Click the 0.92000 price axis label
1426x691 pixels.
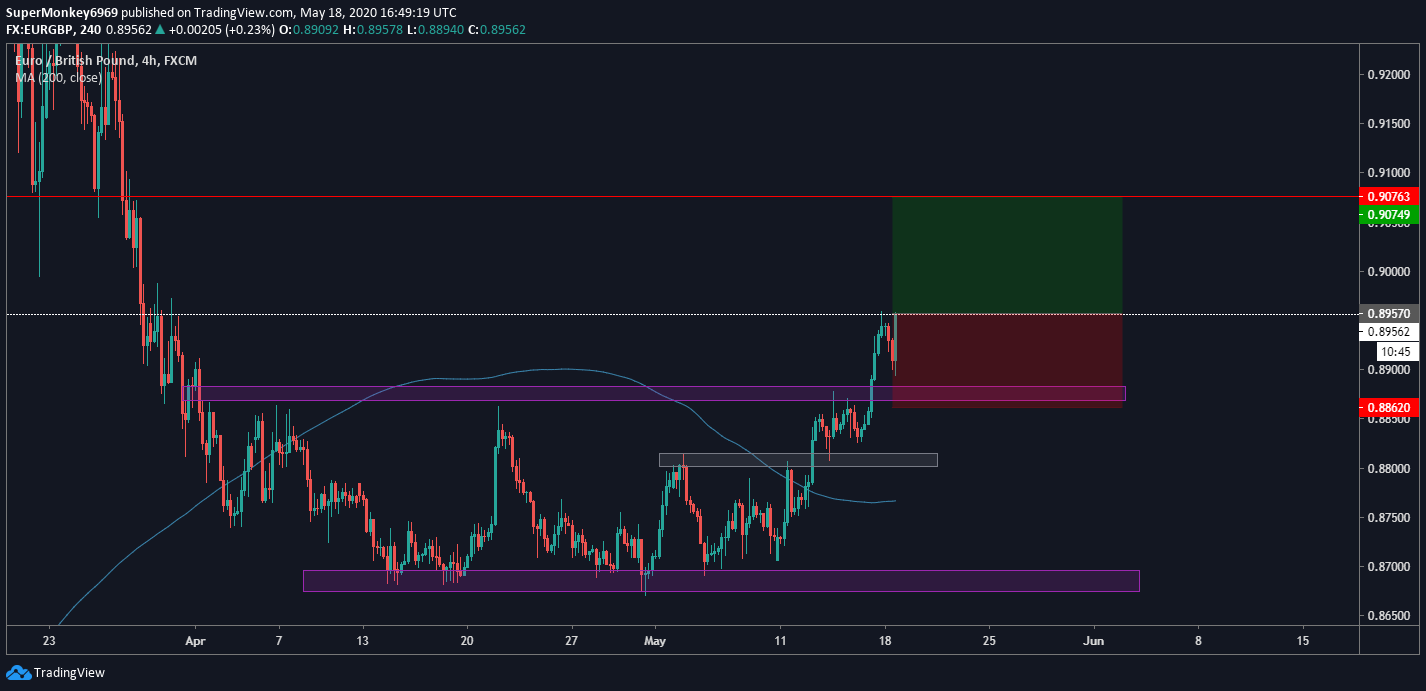pos(1387,75)
